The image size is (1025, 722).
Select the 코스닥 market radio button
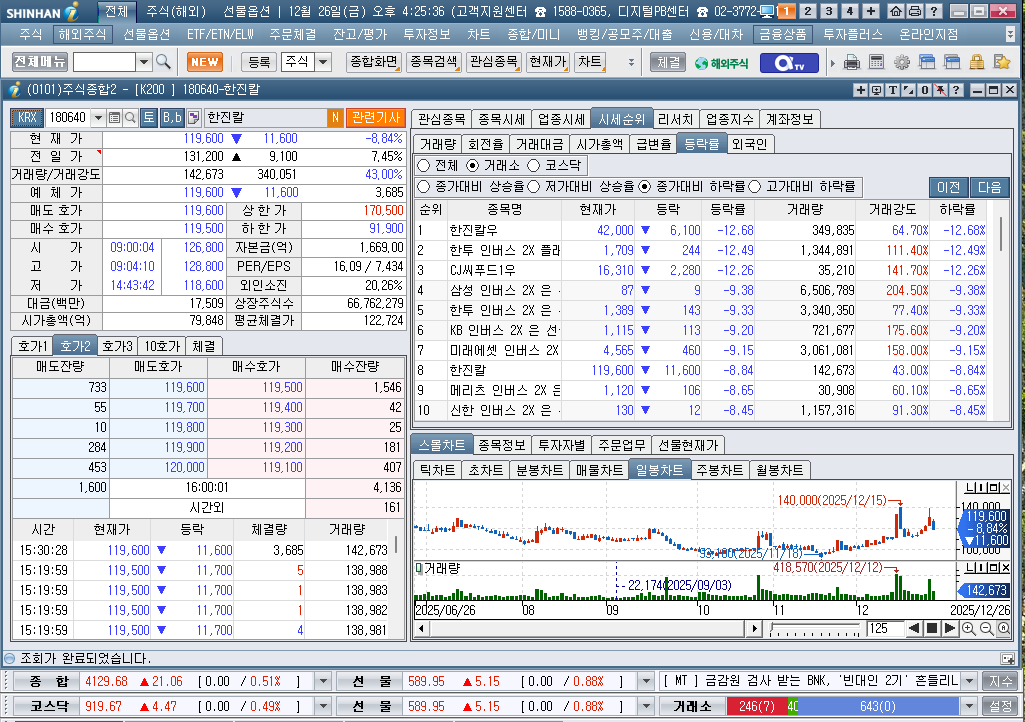(533, 165)
